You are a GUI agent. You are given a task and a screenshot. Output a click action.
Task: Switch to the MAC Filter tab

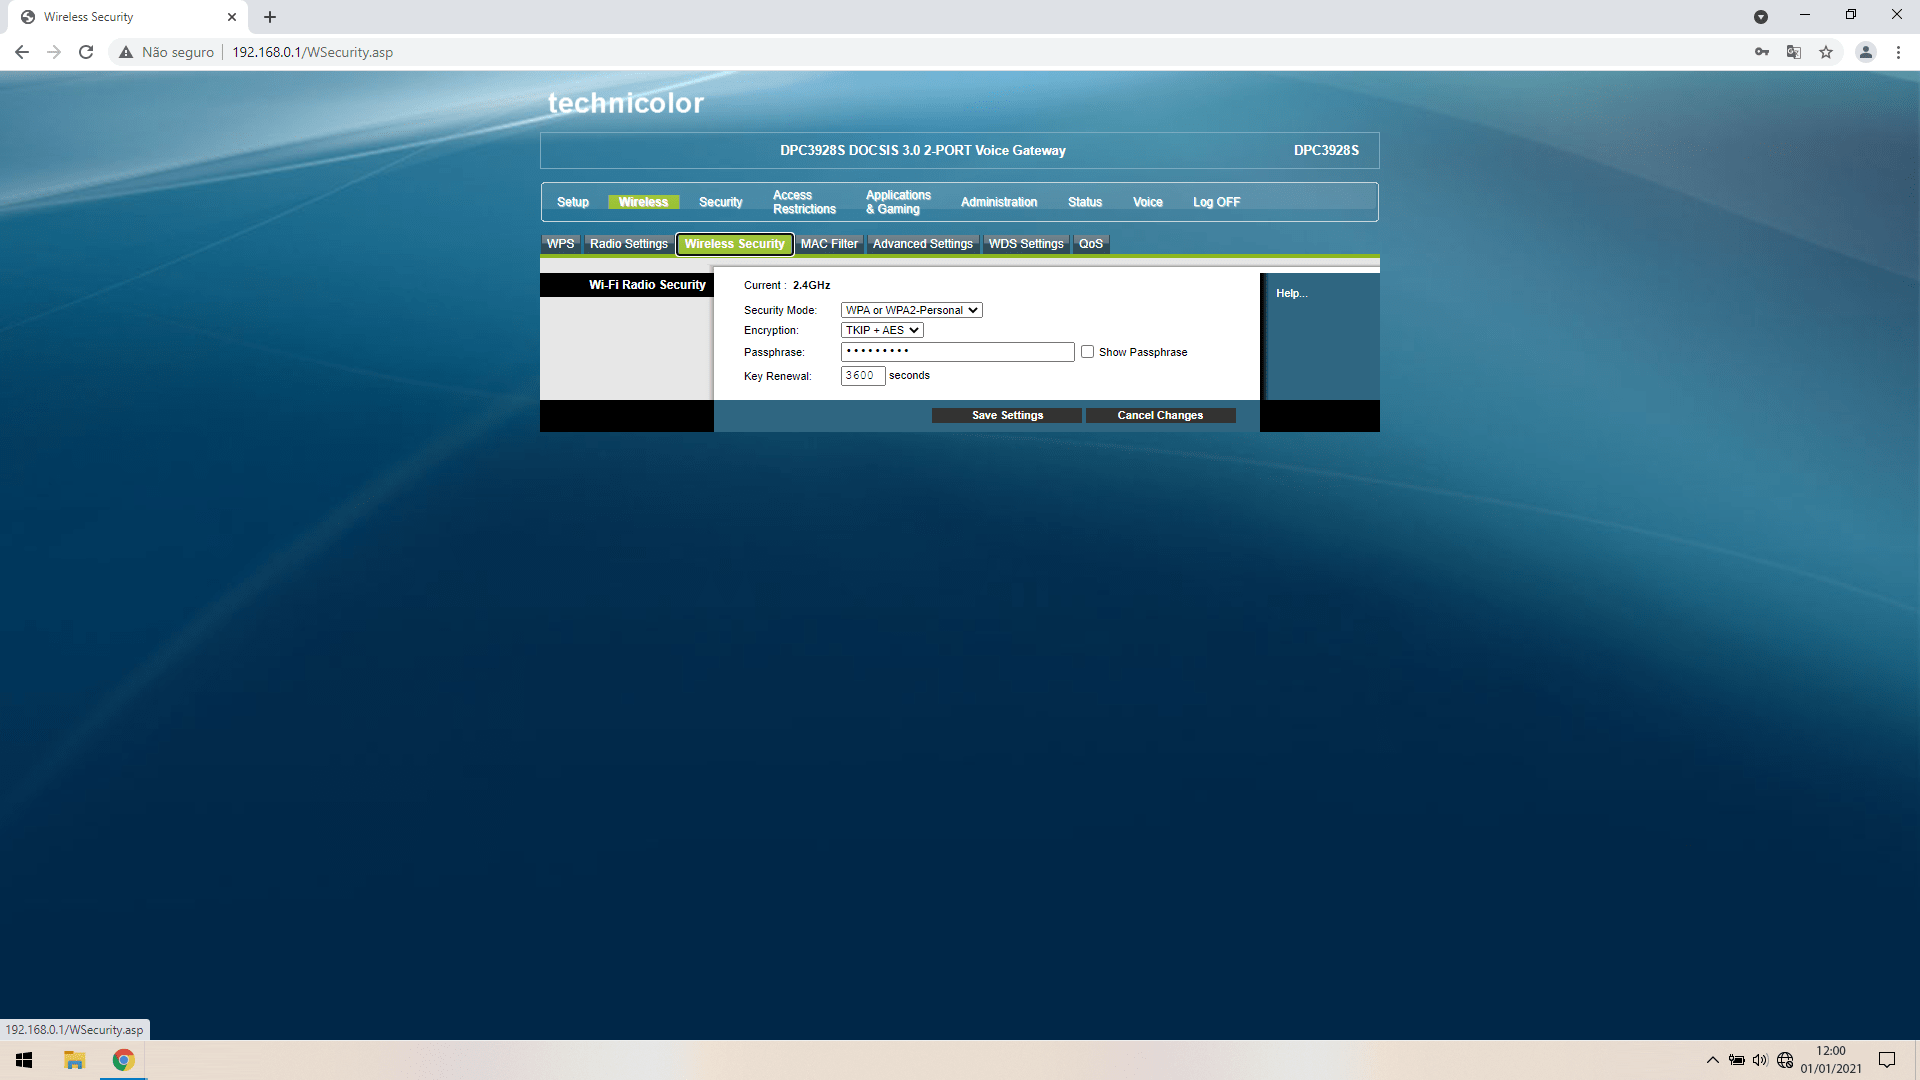pos(829,244)
